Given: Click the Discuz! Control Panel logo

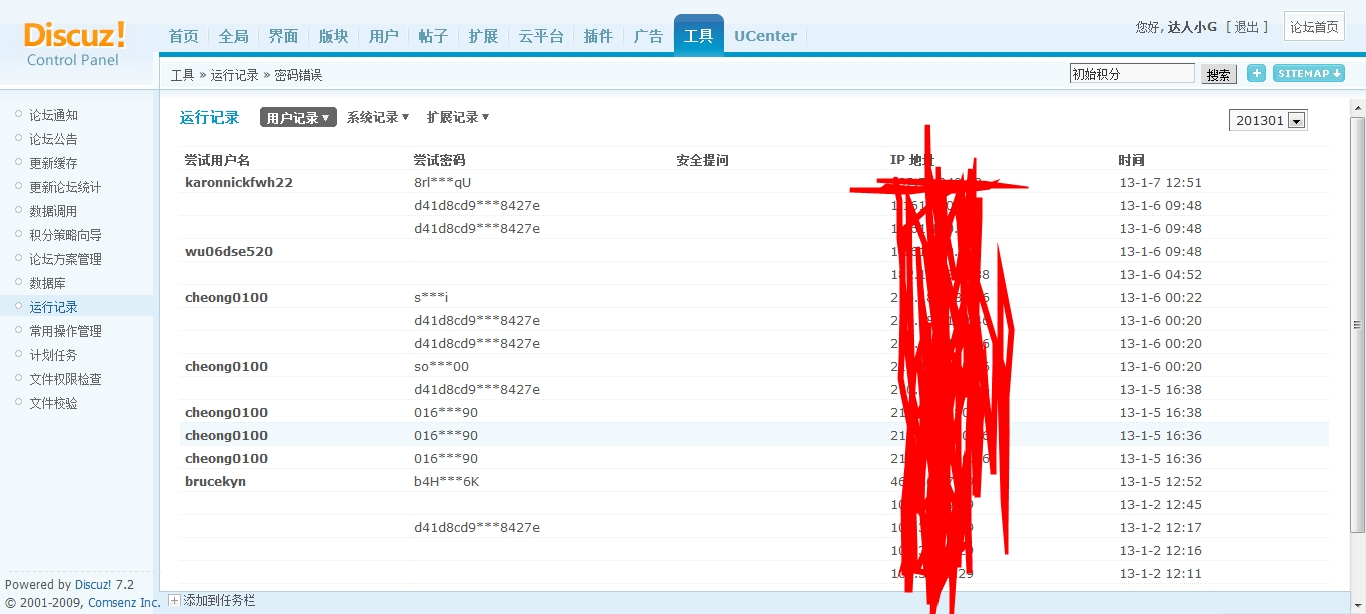Looking at the screenshot, I should [75, 44].
